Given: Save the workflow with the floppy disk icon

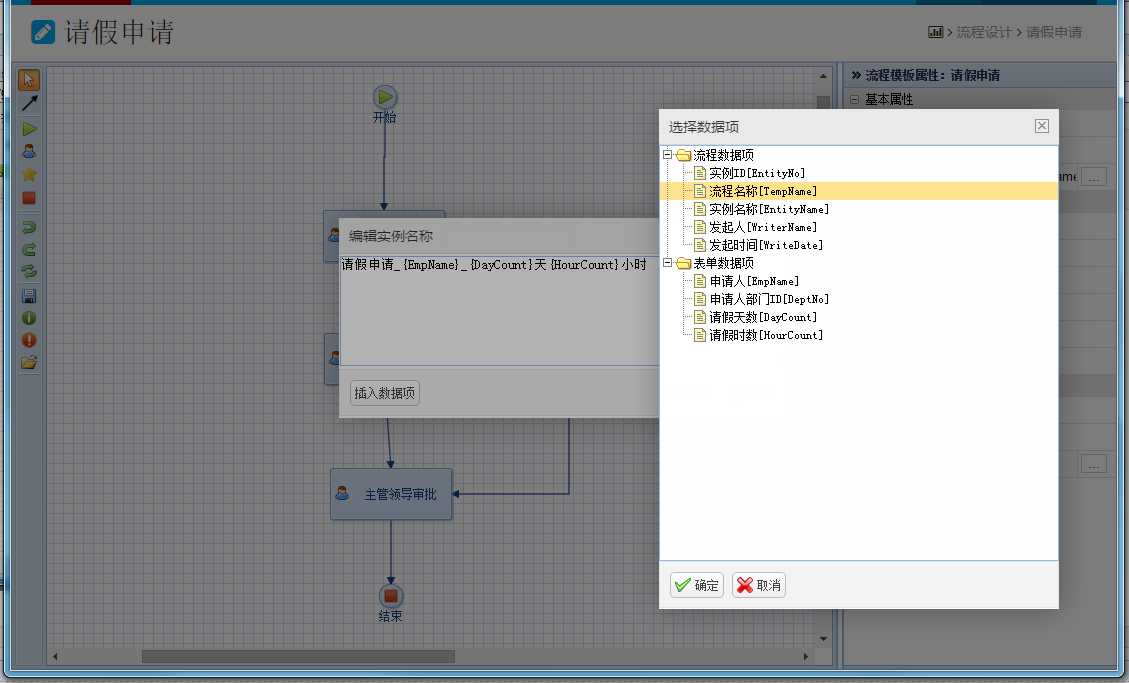Looking at the screenshot, I should tap(30, 295).
